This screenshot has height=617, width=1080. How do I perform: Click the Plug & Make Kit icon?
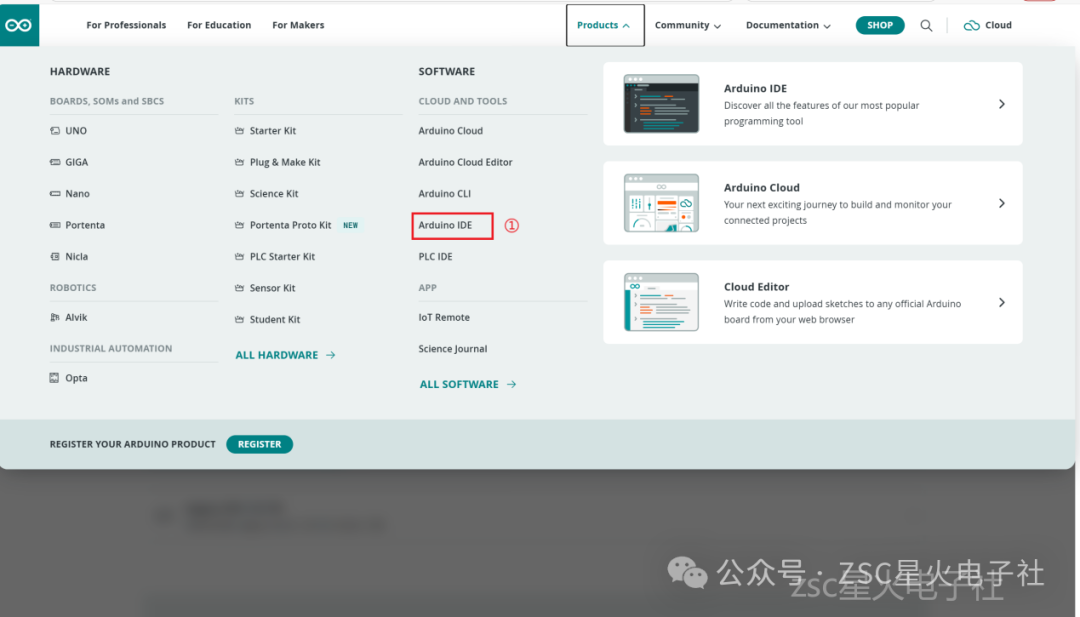tap(240, 162)
